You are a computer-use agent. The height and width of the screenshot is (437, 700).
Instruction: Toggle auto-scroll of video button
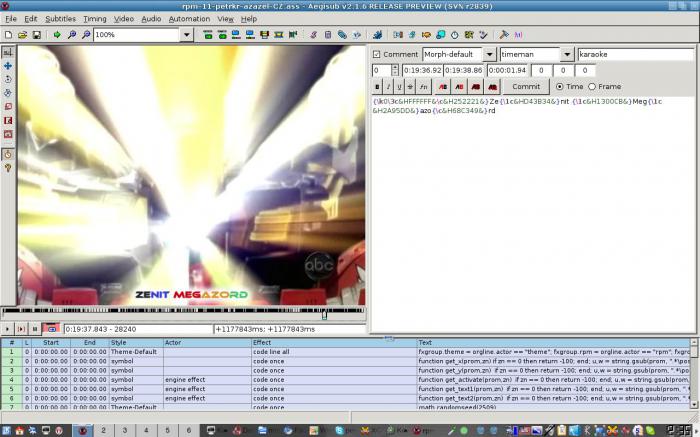click(51, 329)
